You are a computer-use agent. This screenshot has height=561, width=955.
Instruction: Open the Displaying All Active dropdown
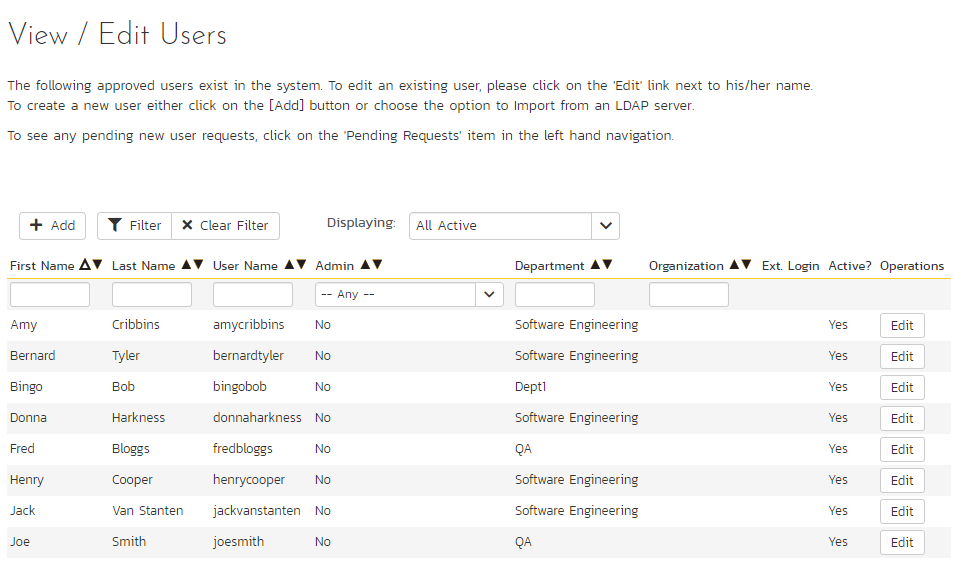(x=514, y=226)
